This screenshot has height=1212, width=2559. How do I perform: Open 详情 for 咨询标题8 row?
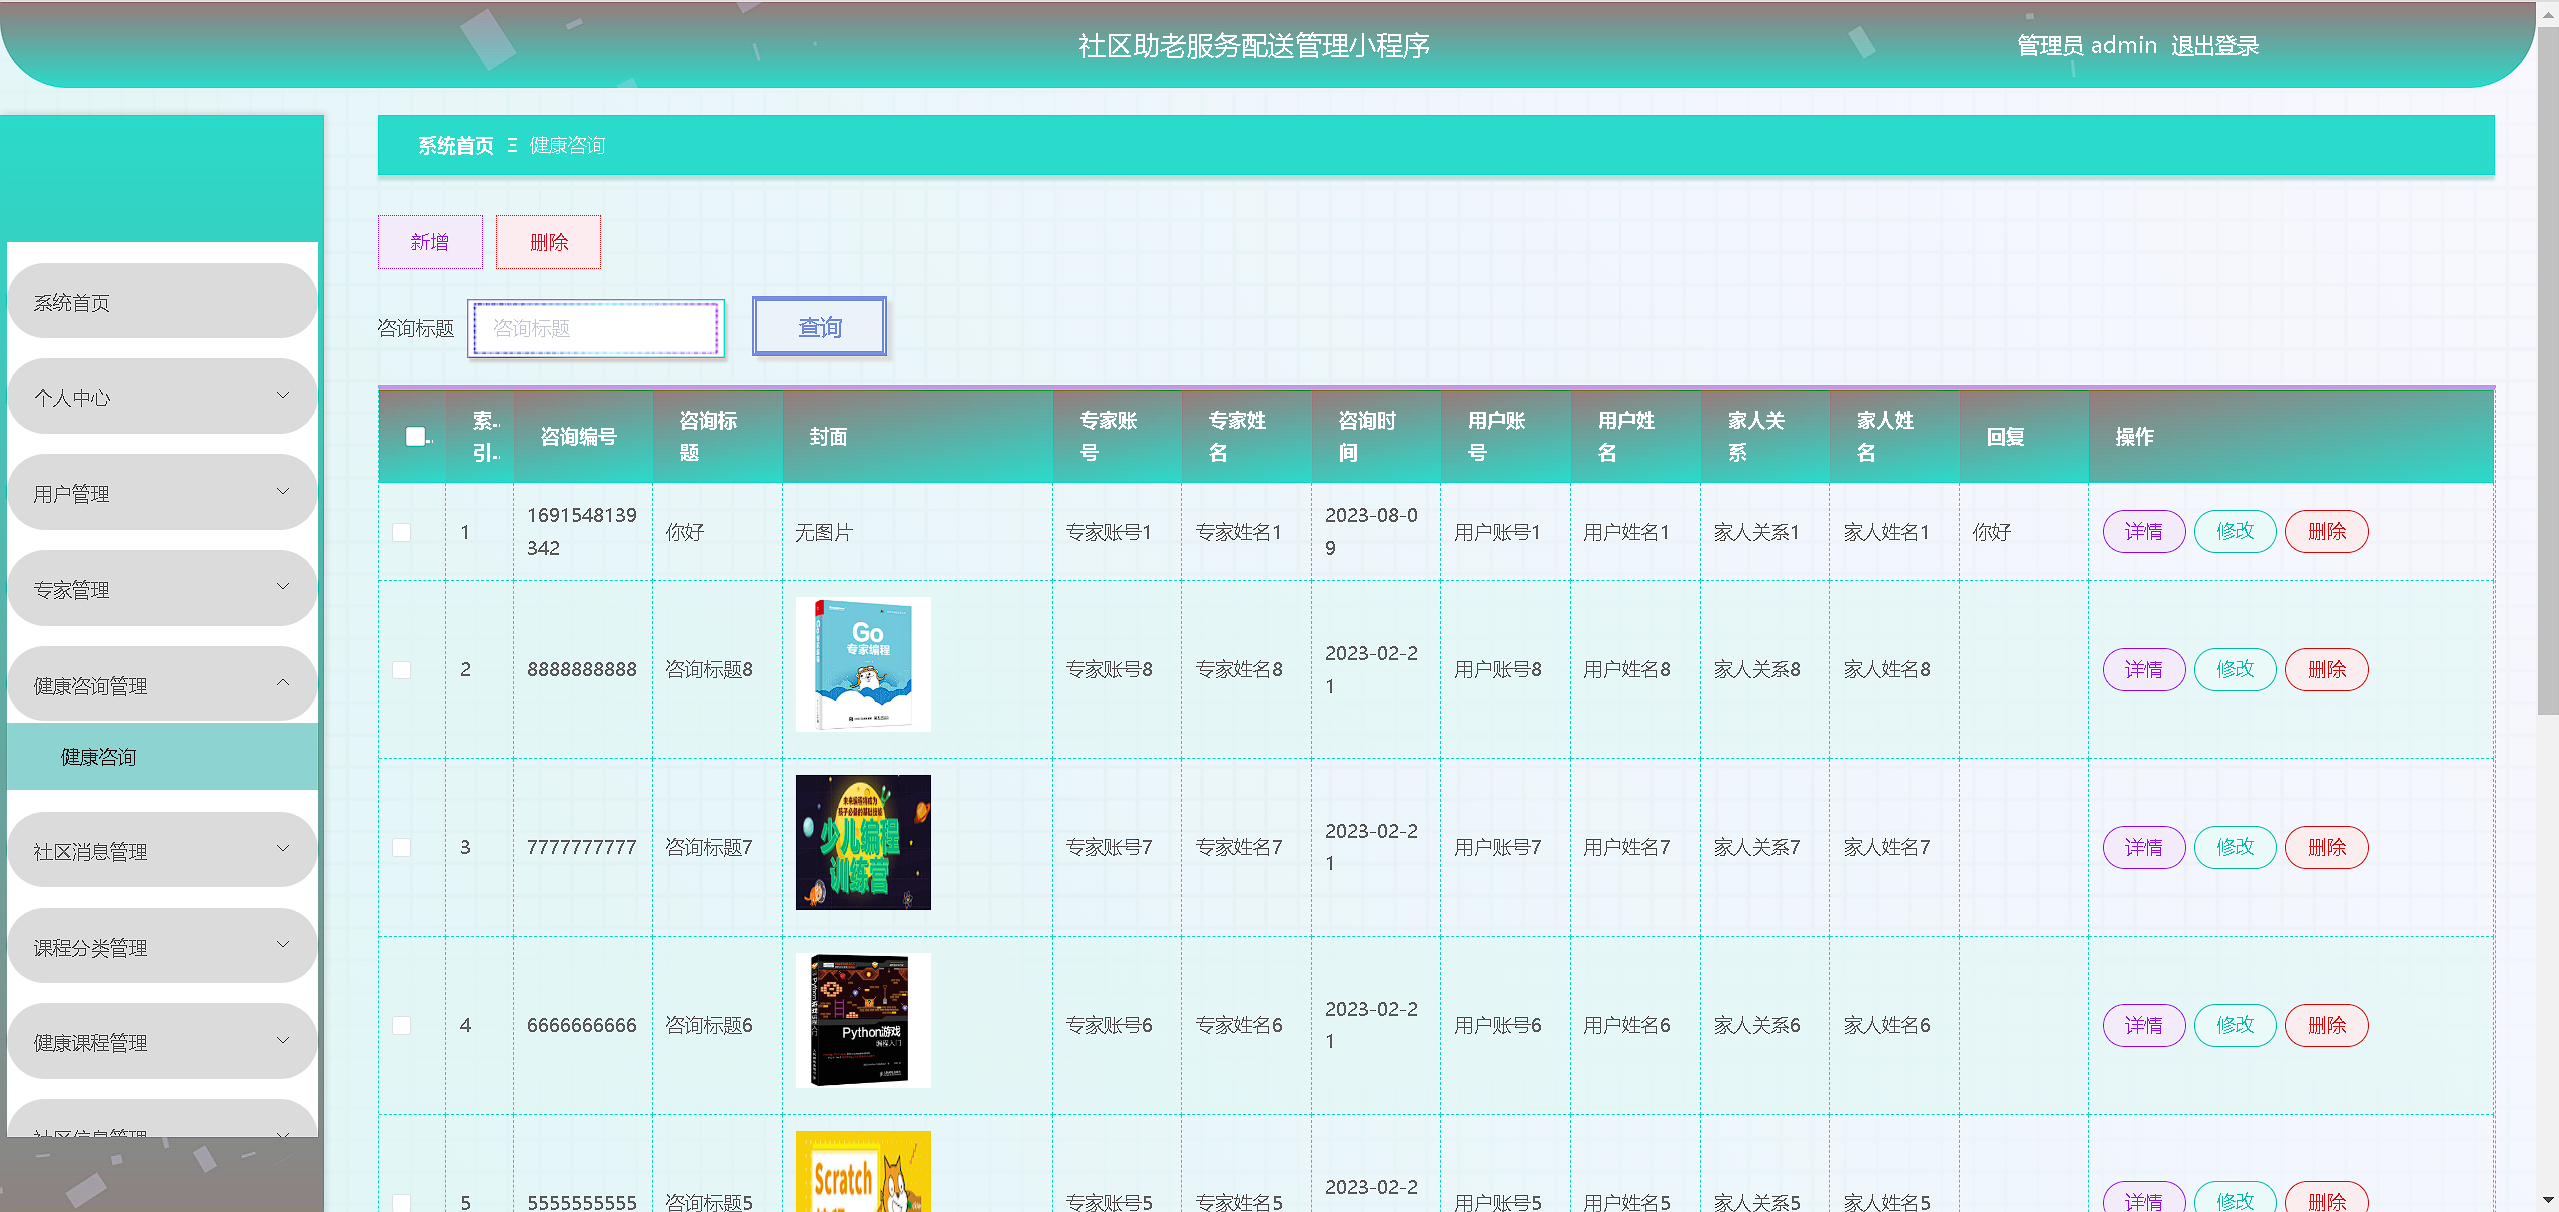2143,669
